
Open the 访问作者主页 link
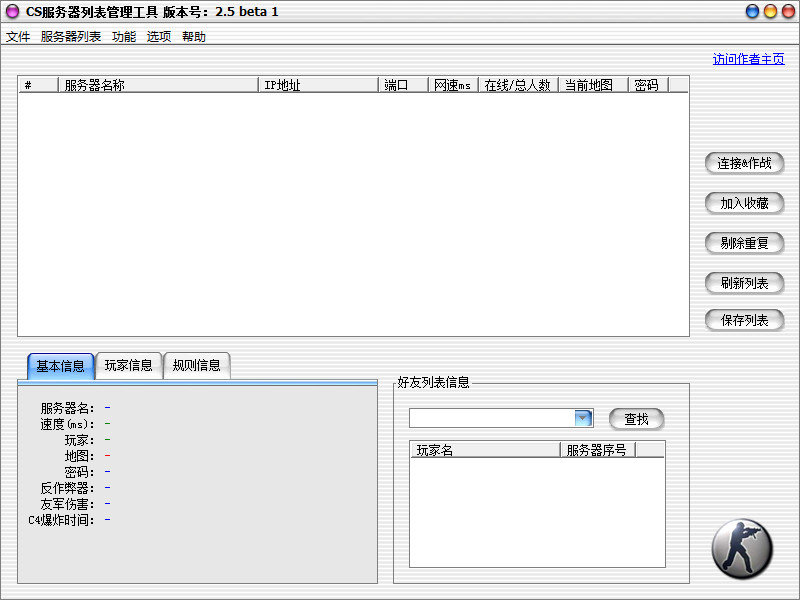(x=749, y=60)
